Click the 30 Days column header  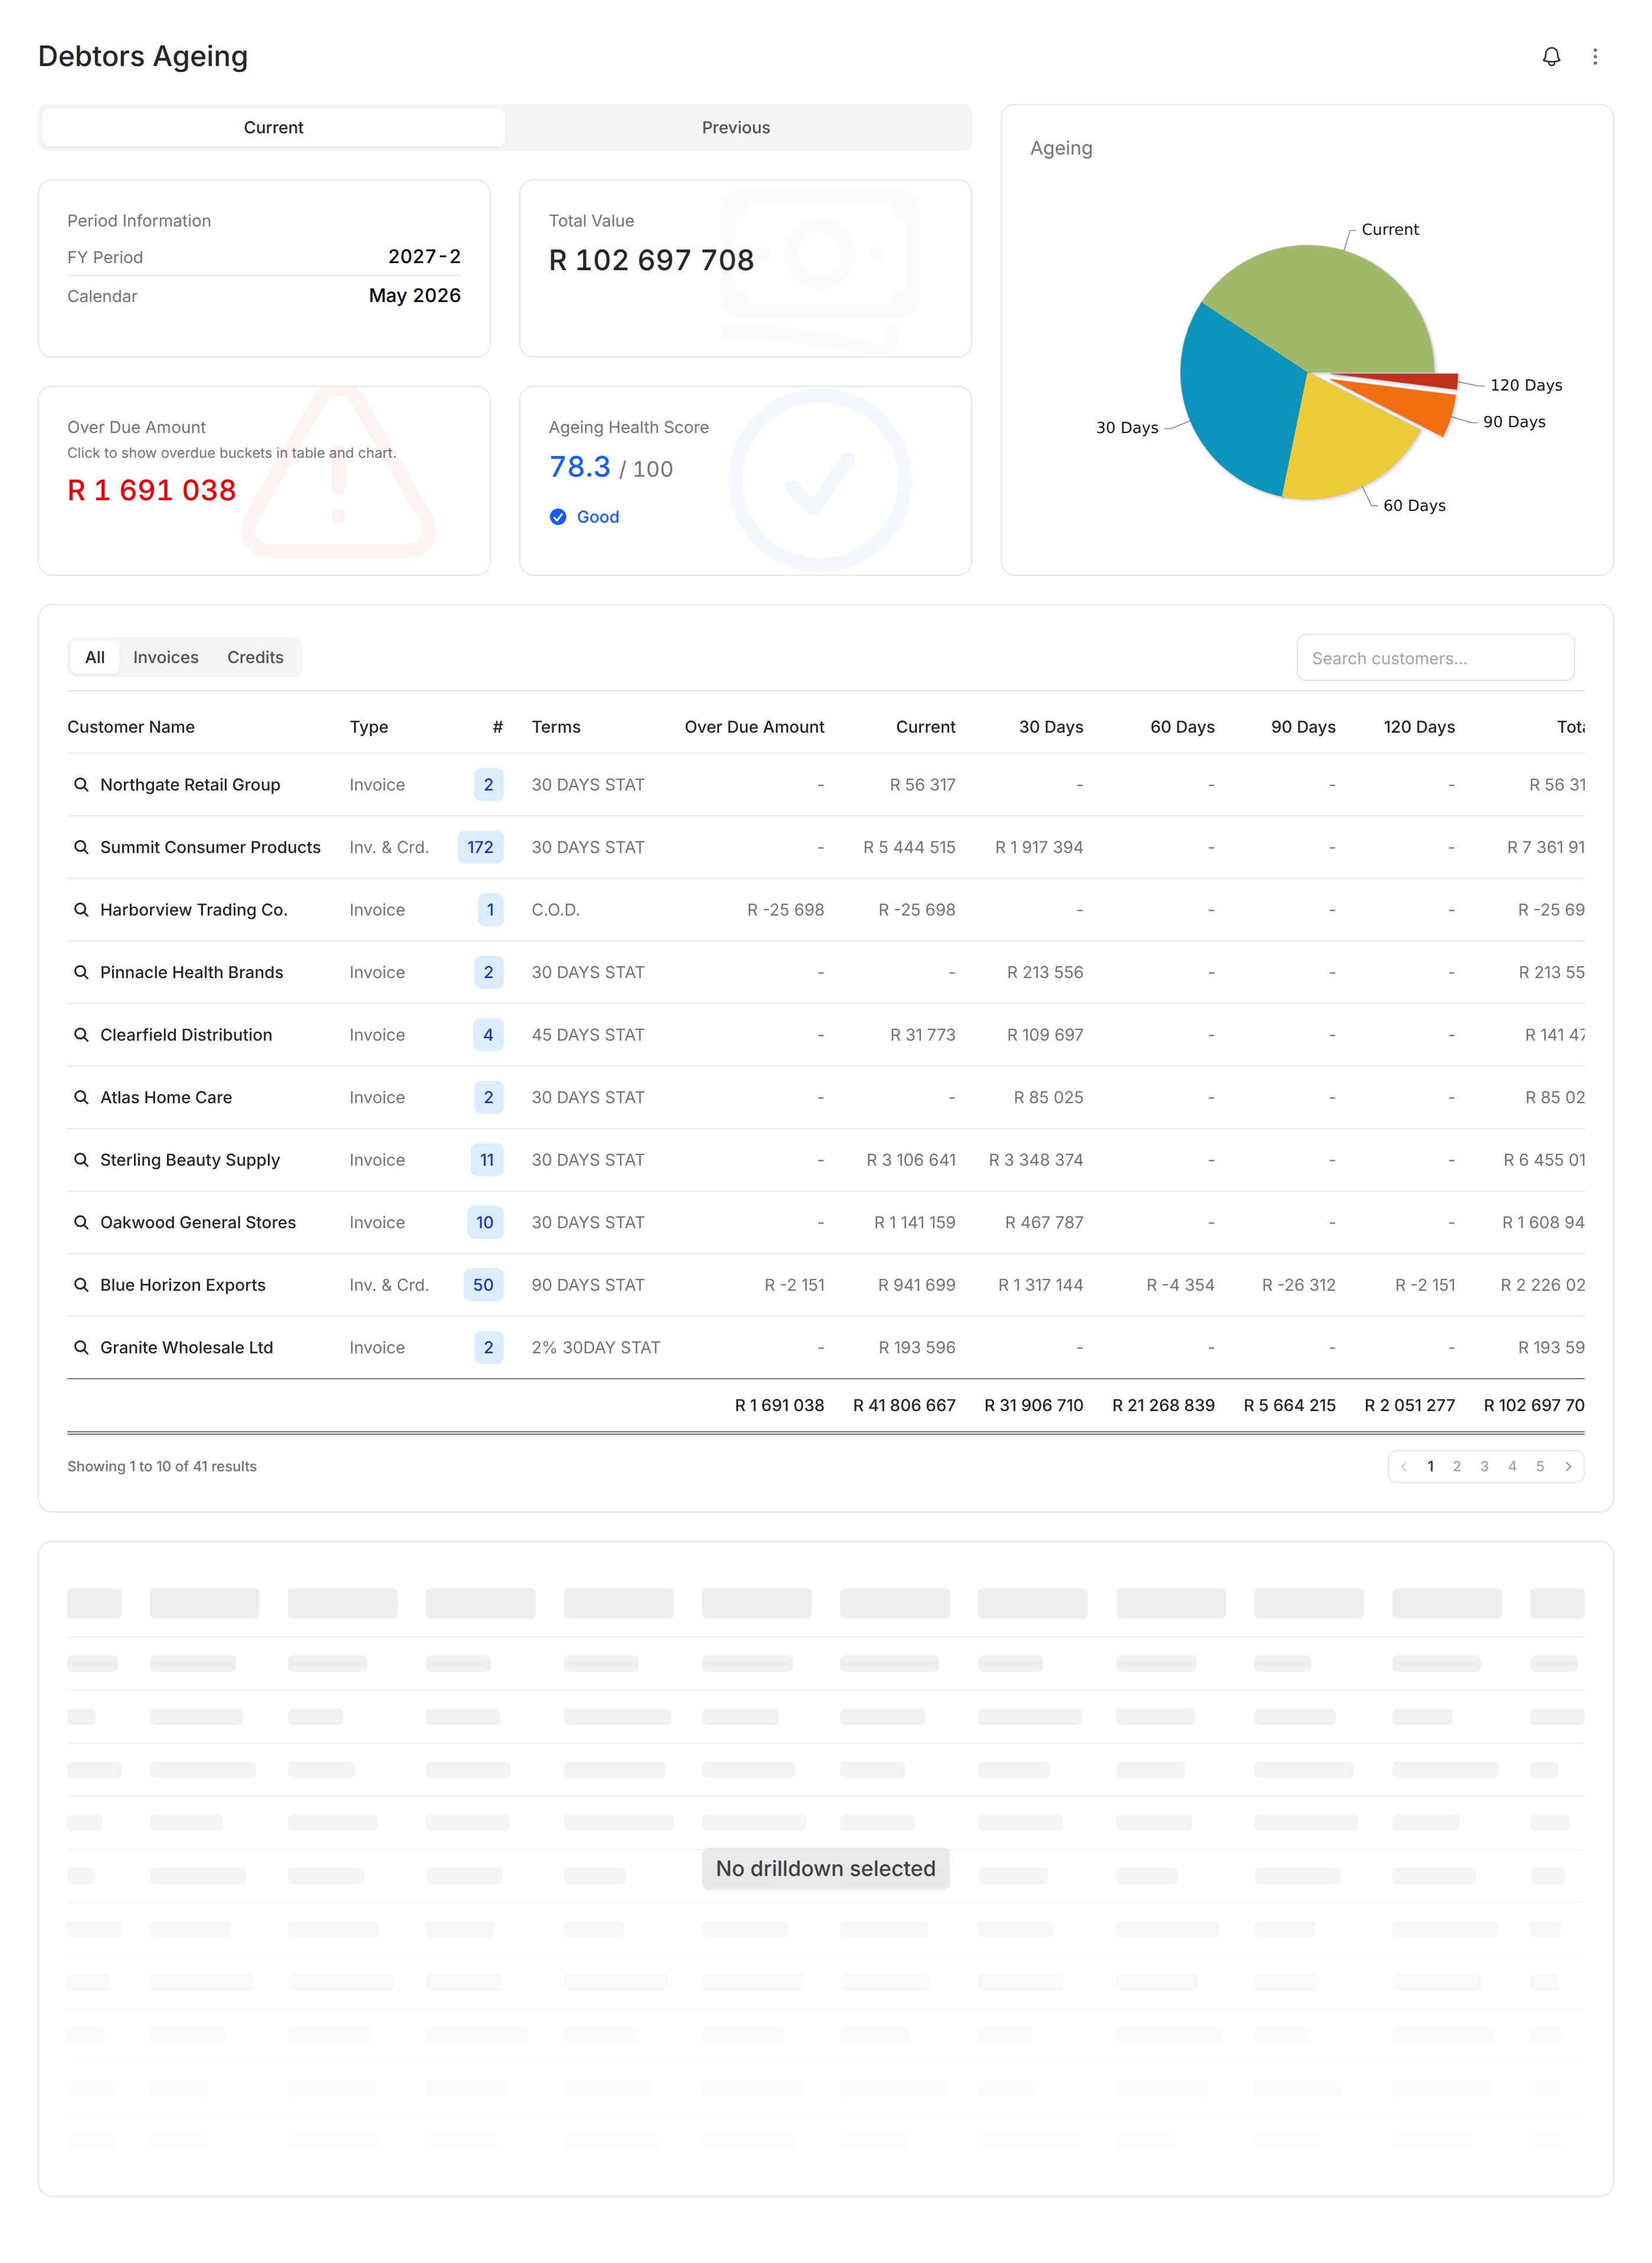tap(1051, 727)
